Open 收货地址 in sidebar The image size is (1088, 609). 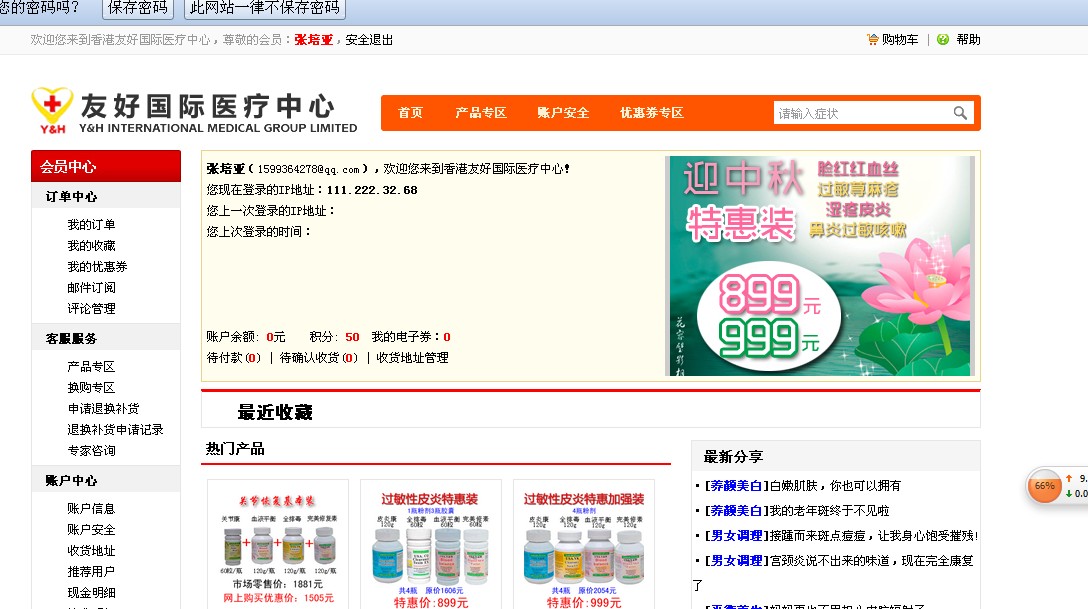[91, 551]
